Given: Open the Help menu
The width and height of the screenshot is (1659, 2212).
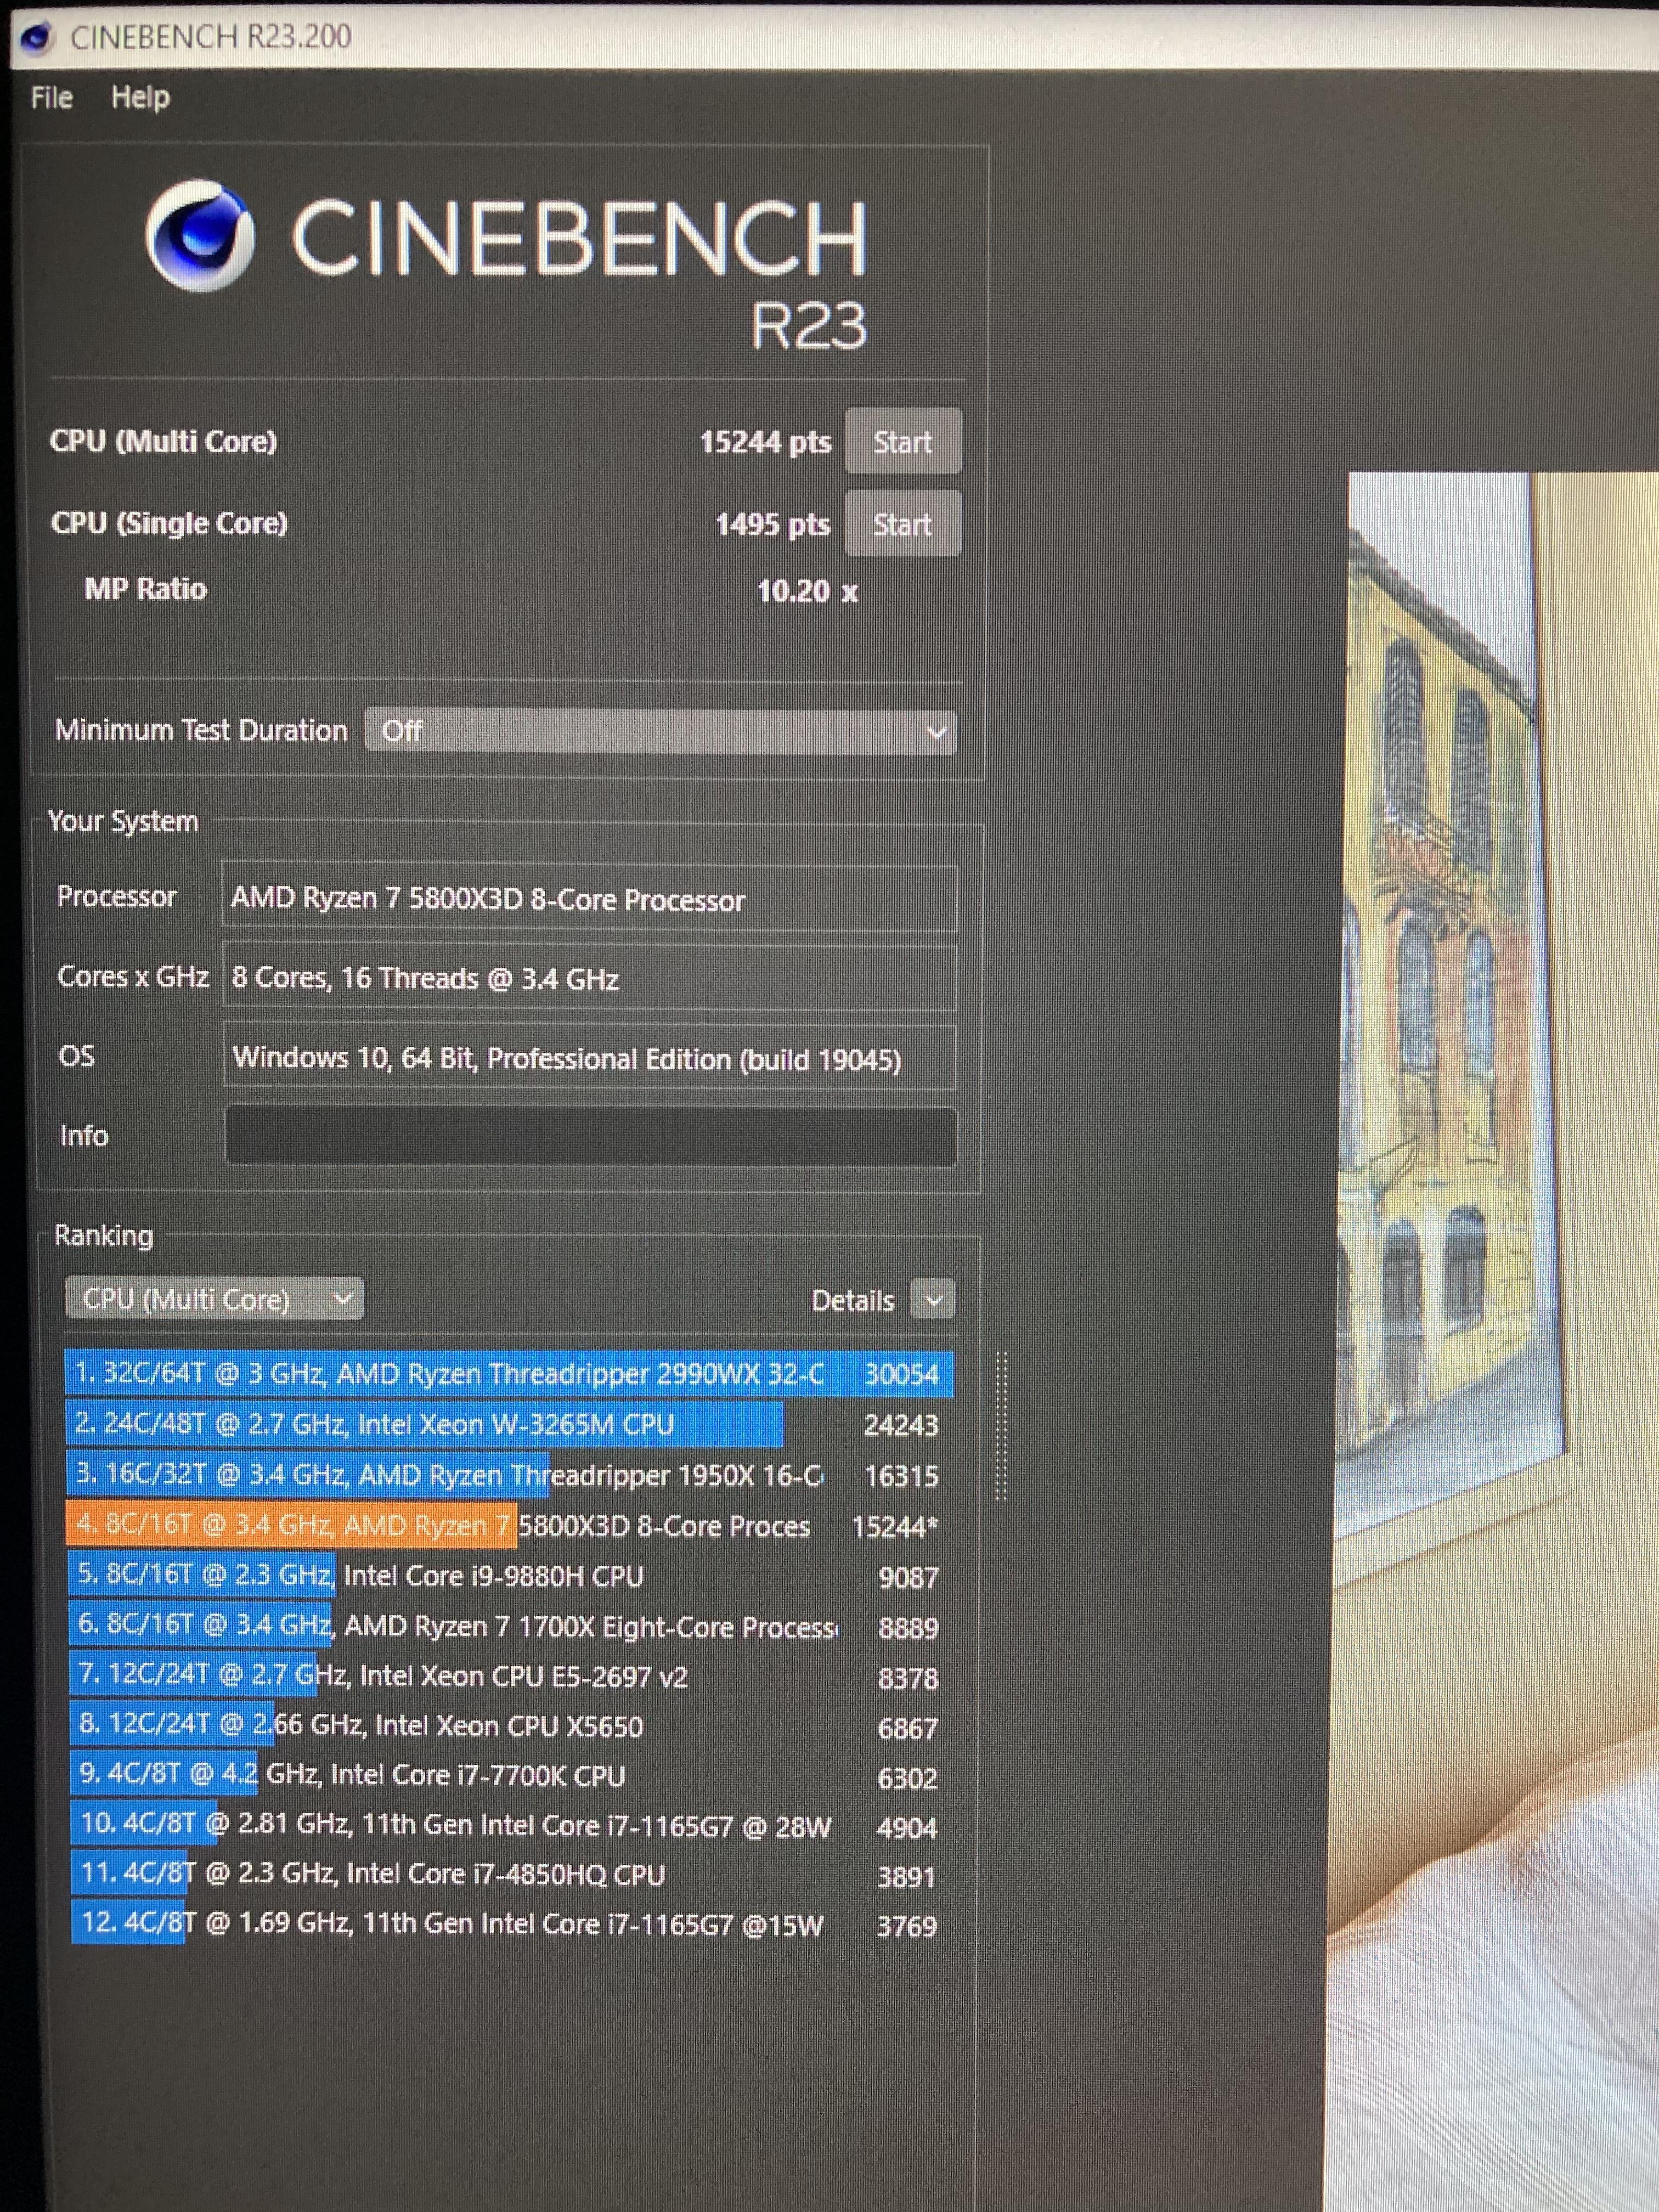Looking at the screenshot, I should 140,98.
